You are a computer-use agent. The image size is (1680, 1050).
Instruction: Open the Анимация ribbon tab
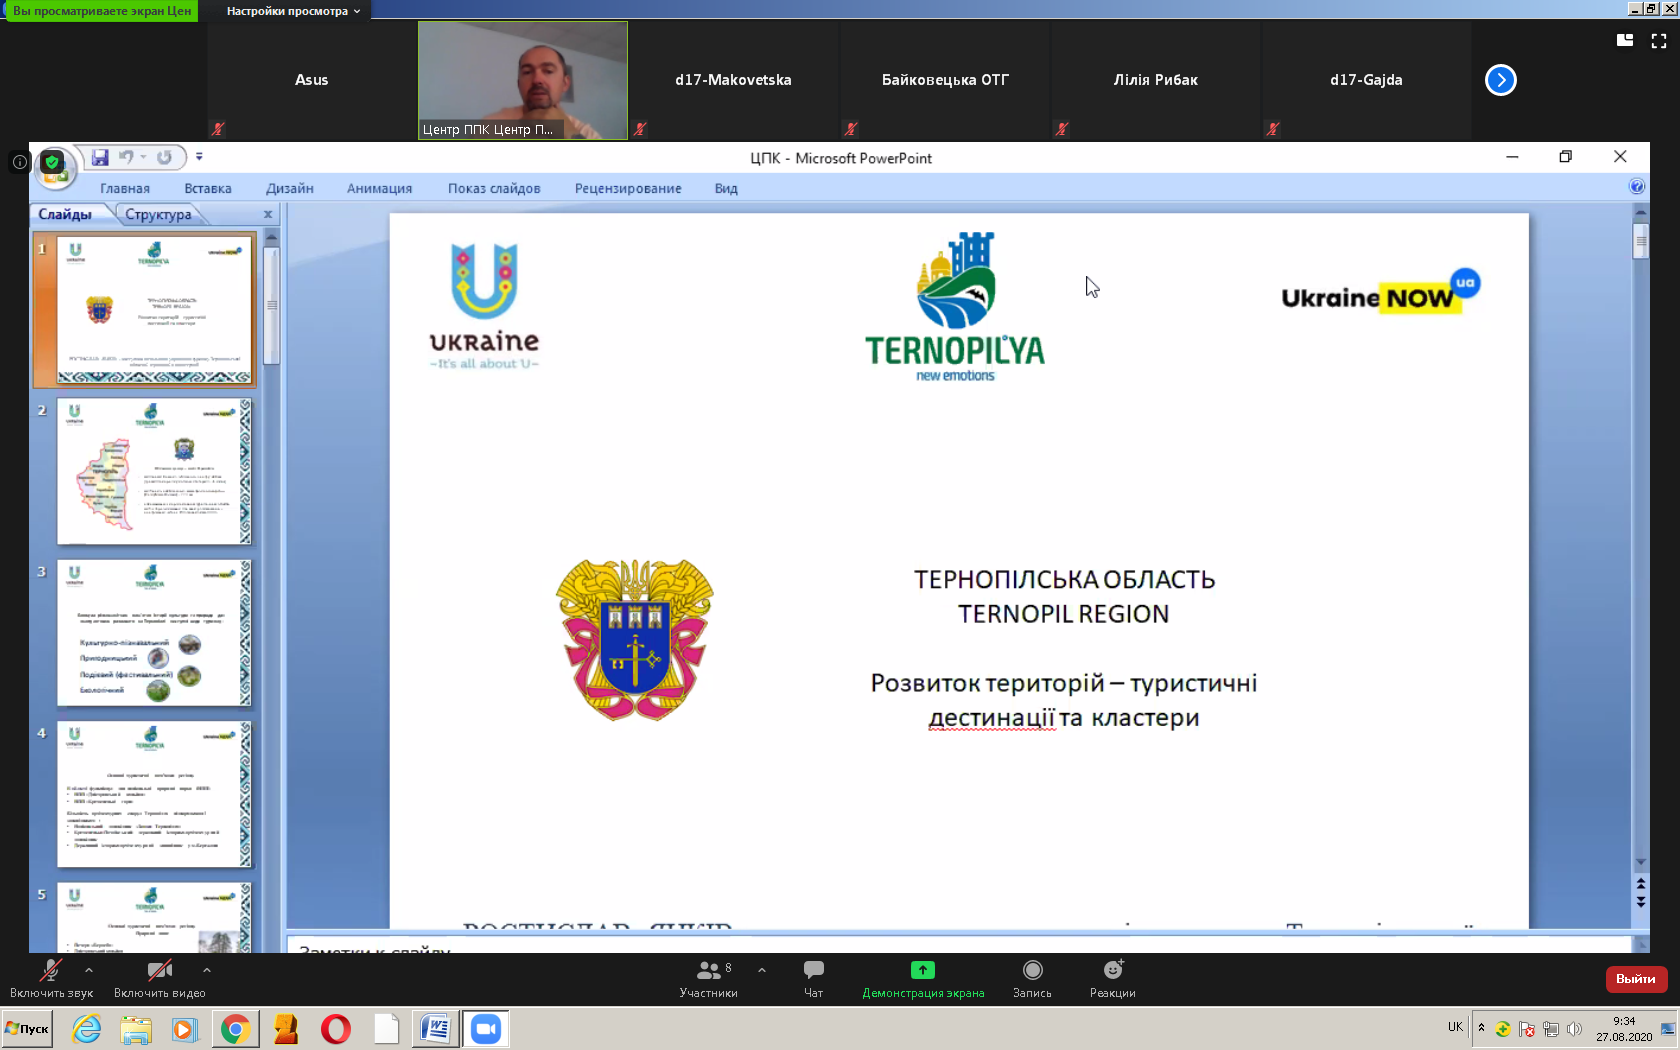380,188
